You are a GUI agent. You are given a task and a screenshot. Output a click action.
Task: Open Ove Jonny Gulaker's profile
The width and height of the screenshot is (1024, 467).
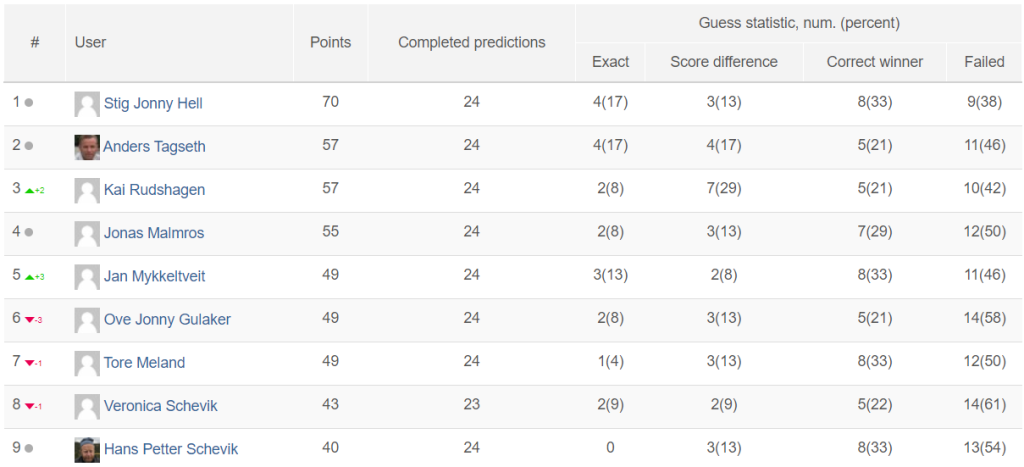[167, 319]
